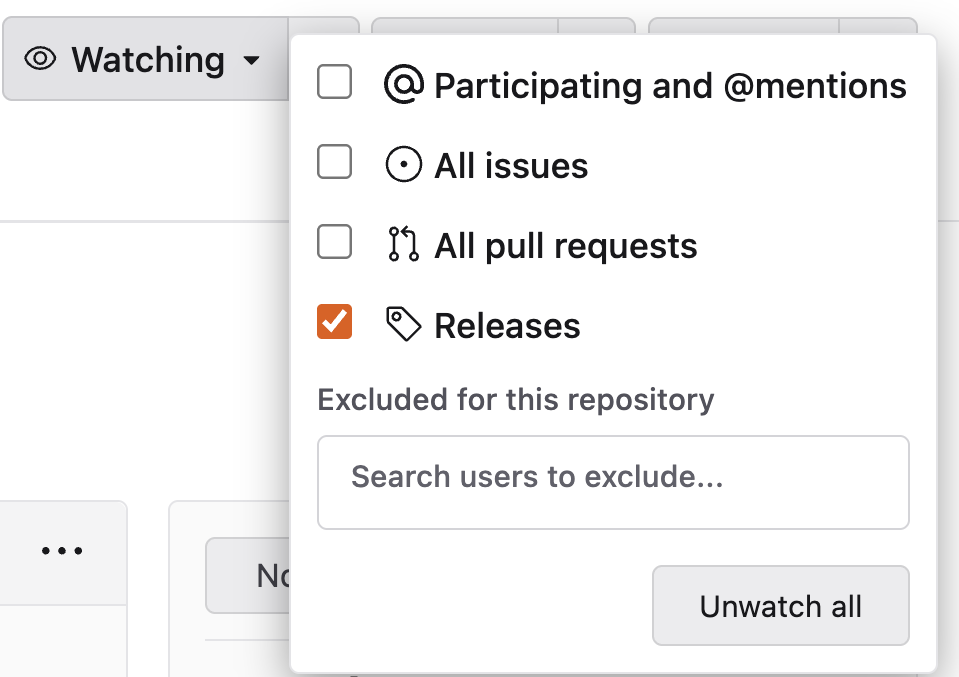Click the All issues circle icon
This screenshot has height=677, width=959.
403,166
